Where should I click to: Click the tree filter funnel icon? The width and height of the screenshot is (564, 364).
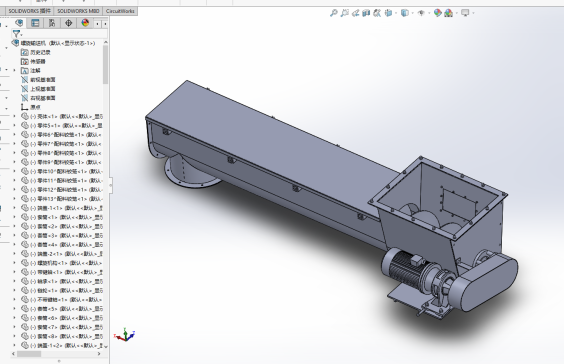pyautogui.click(x=17, y=34)
